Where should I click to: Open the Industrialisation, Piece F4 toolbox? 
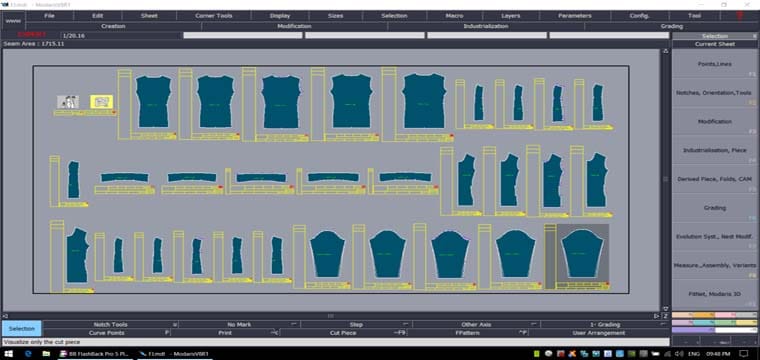[x=715, y=150]
